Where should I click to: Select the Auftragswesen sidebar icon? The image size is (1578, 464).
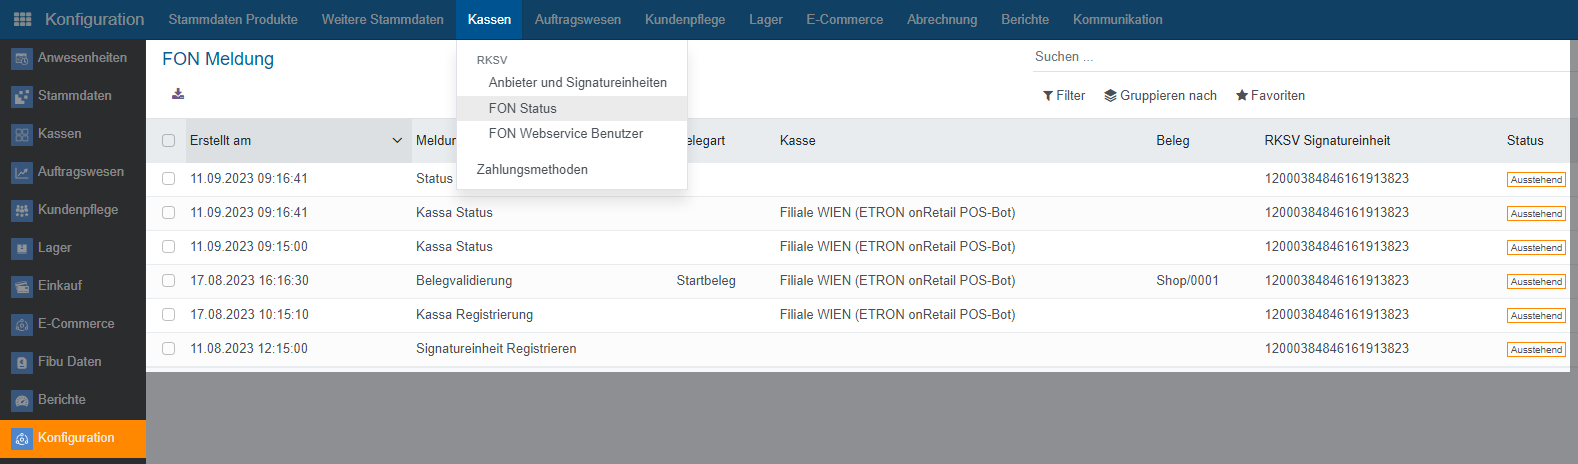[x=22, y=173]
